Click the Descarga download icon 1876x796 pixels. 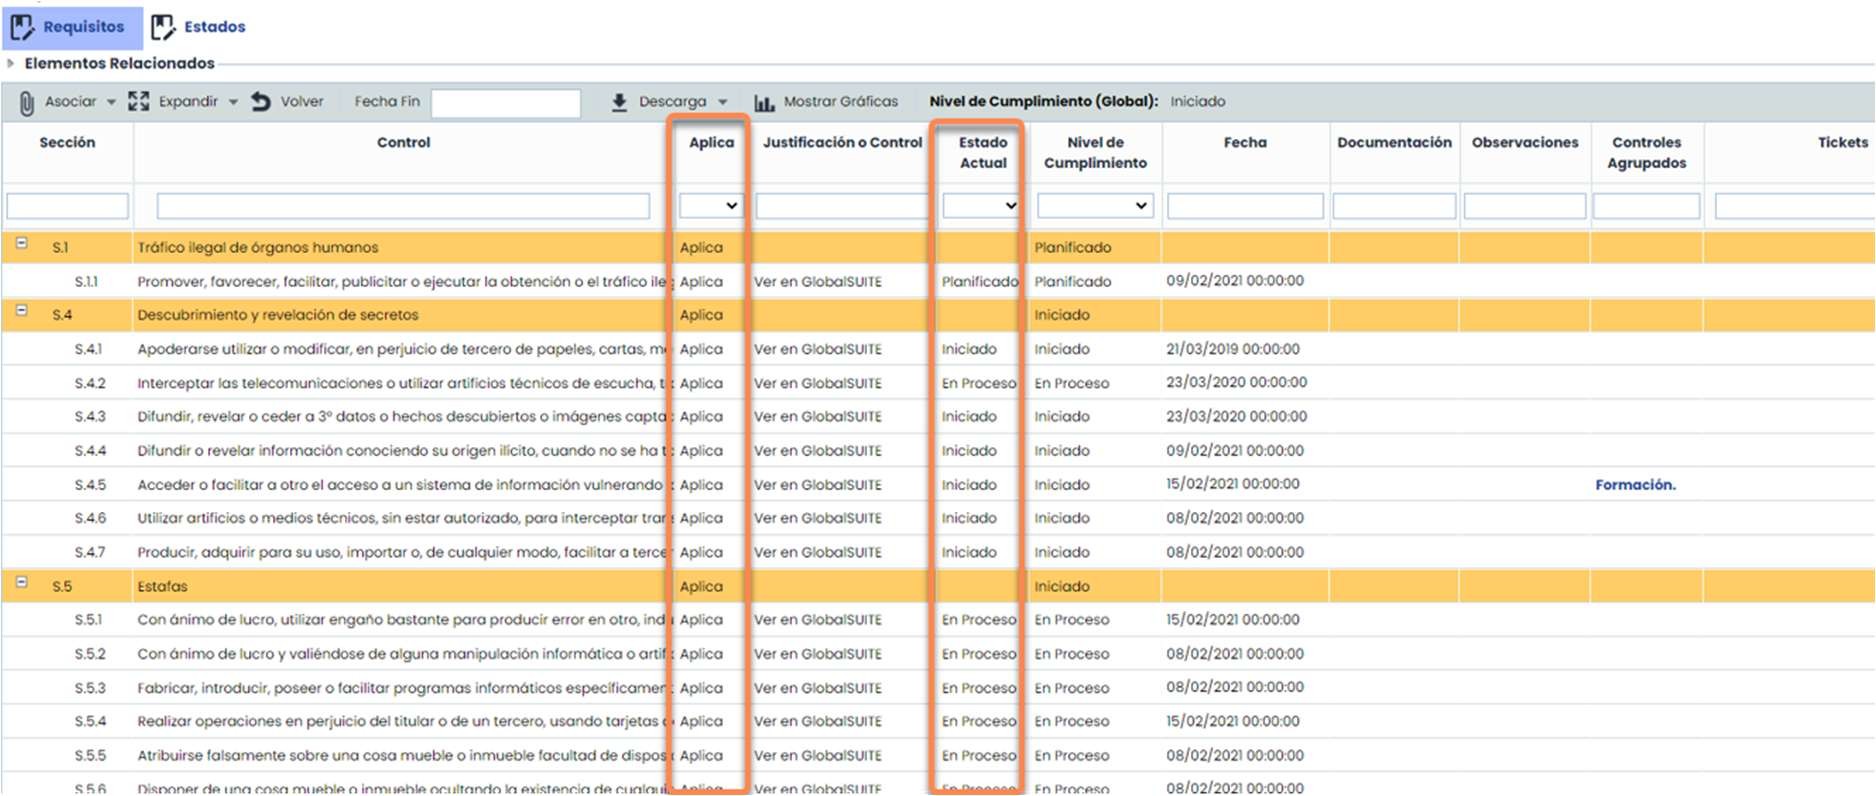619,102
